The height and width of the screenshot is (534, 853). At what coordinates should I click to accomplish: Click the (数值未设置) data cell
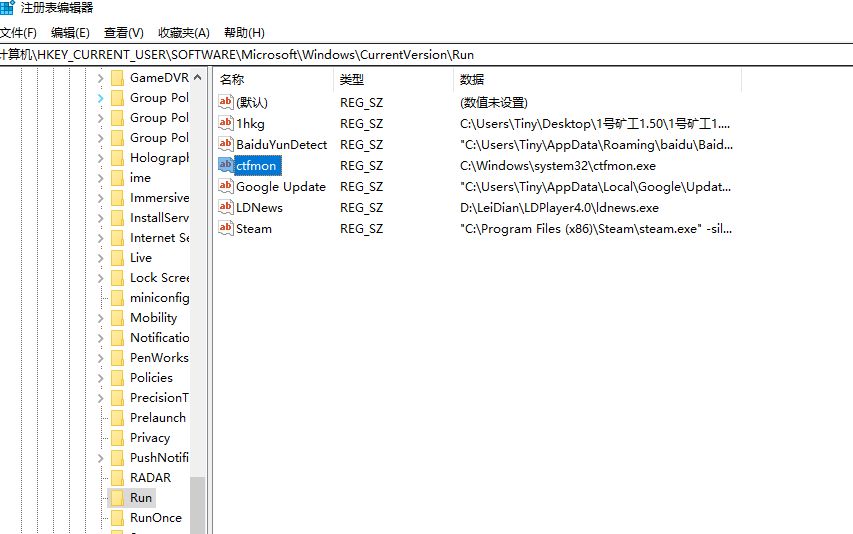pos(493,103)
